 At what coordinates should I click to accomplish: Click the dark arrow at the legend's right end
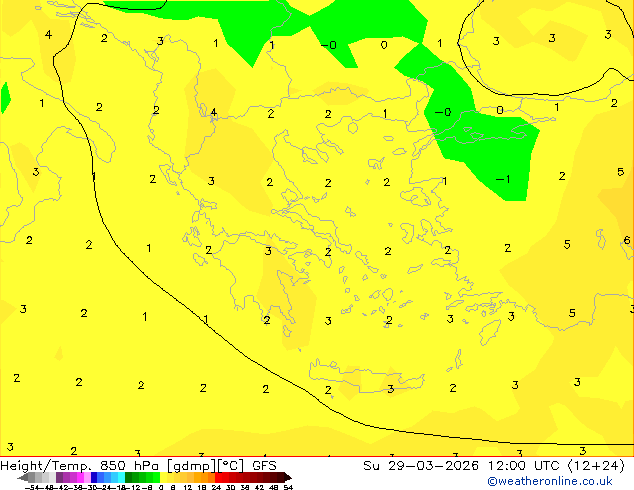288,477
